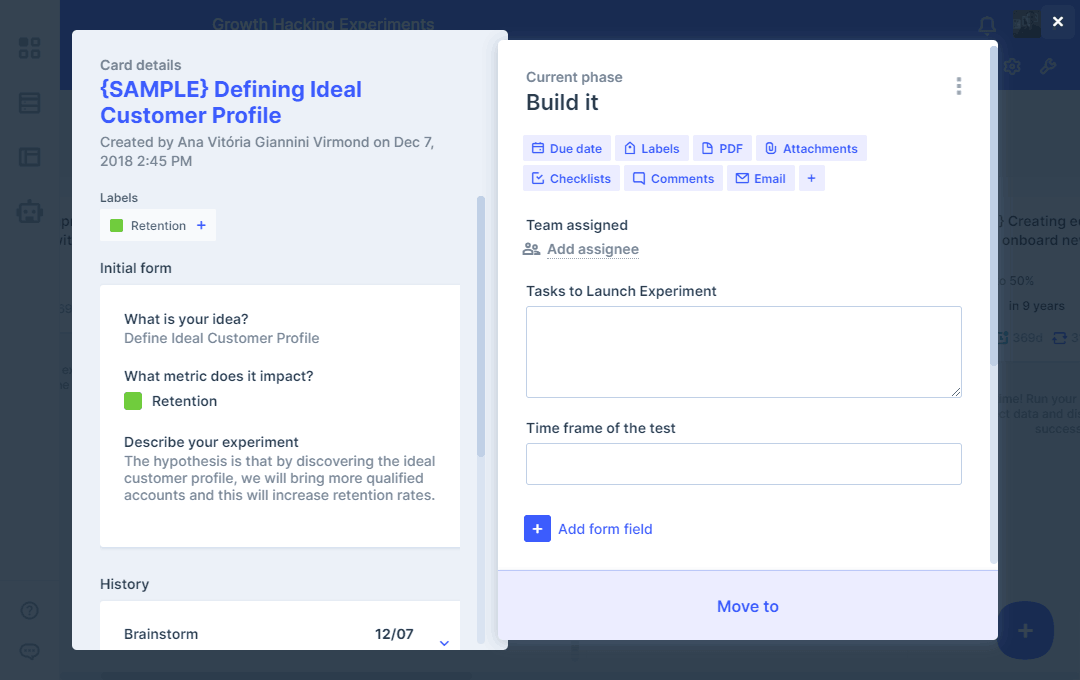
Task: Open the Attachments section
Action: 810,148
